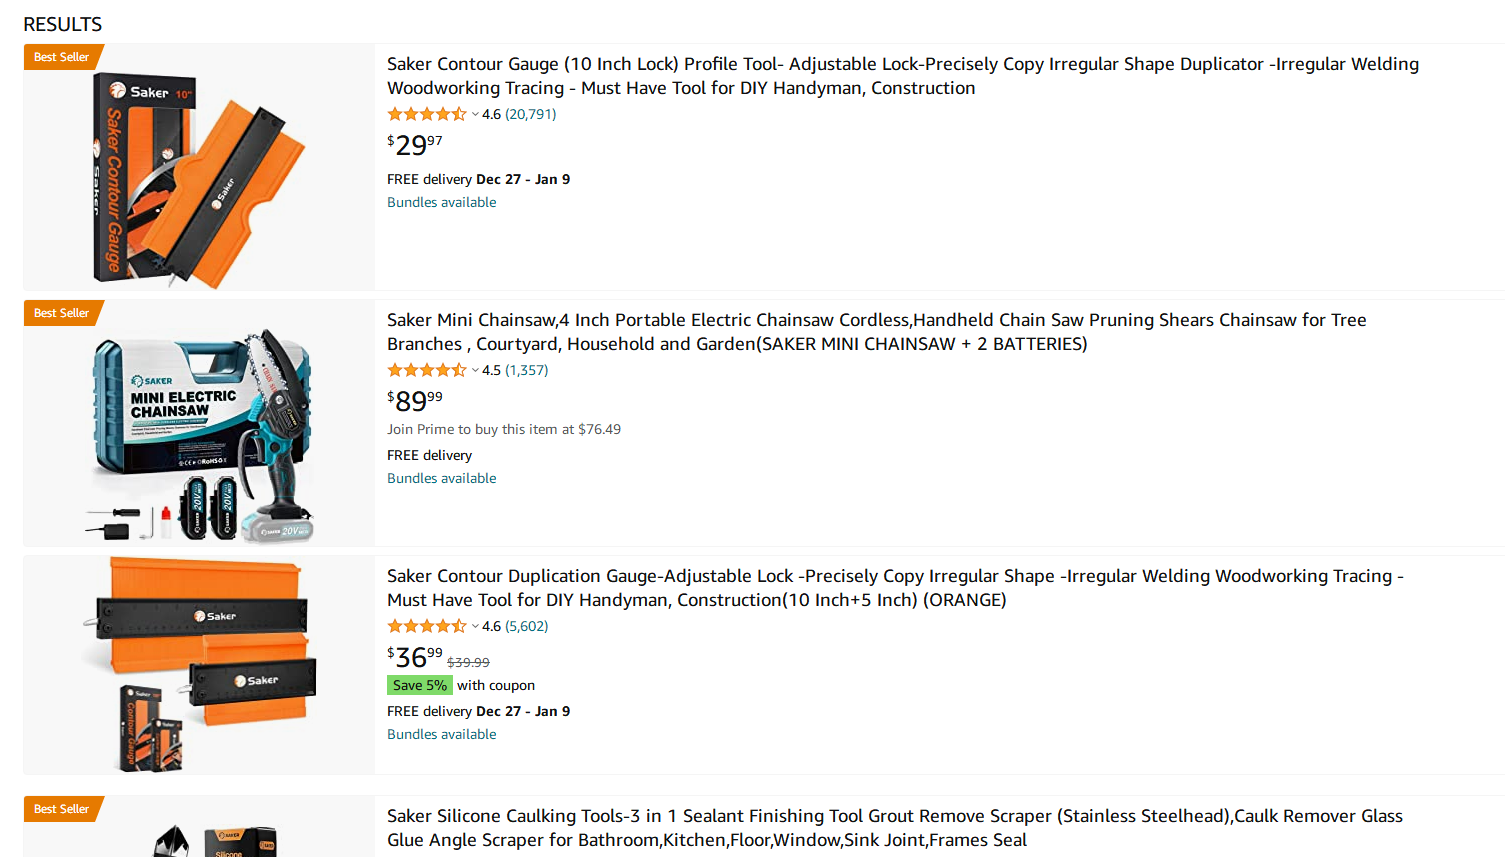Screen dimensions: 1505x857
Task: Open the Saker Contour Duplication Gauge ORANGE title
Action: (895, 588)
